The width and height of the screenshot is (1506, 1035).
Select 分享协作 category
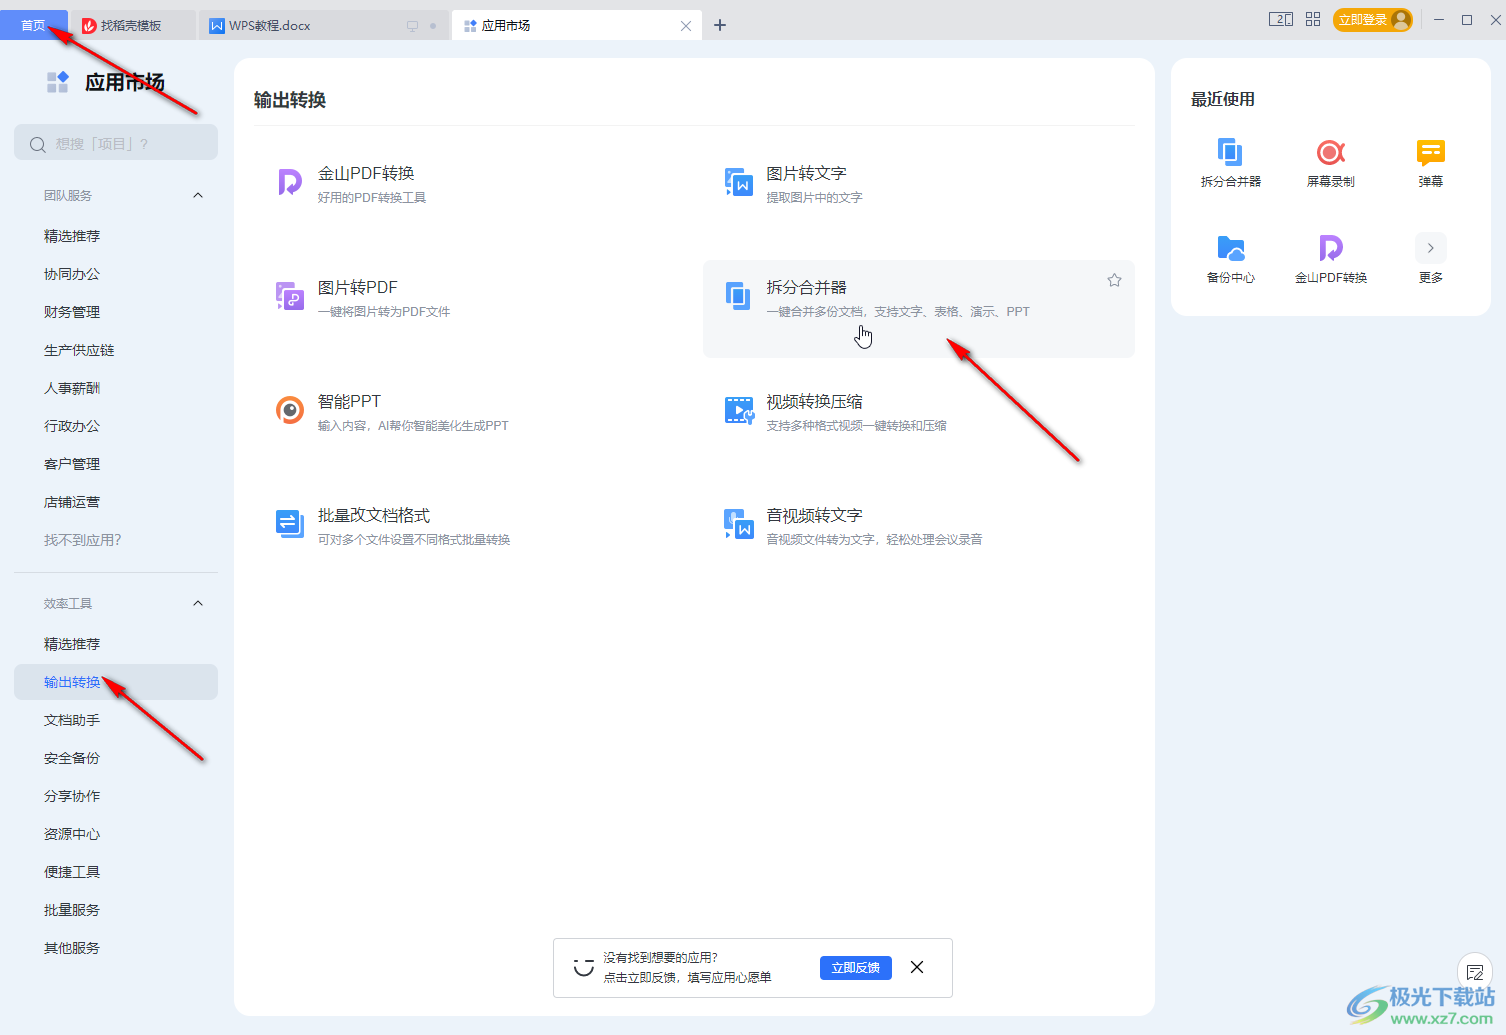pos(72,796)
